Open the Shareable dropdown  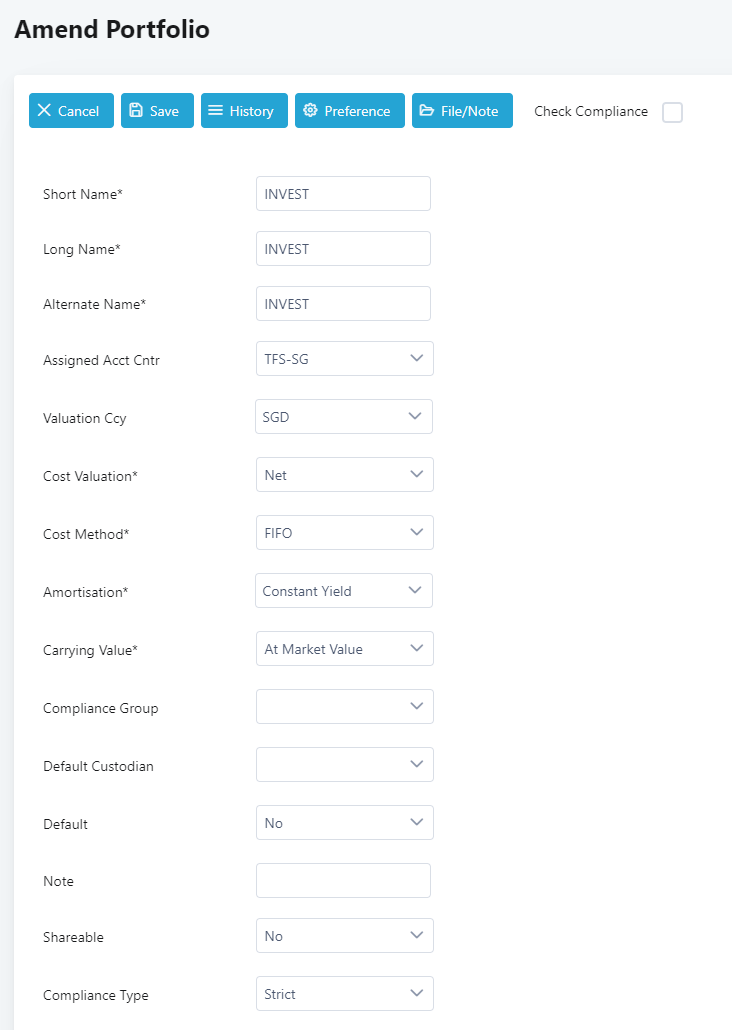[344, 936]
